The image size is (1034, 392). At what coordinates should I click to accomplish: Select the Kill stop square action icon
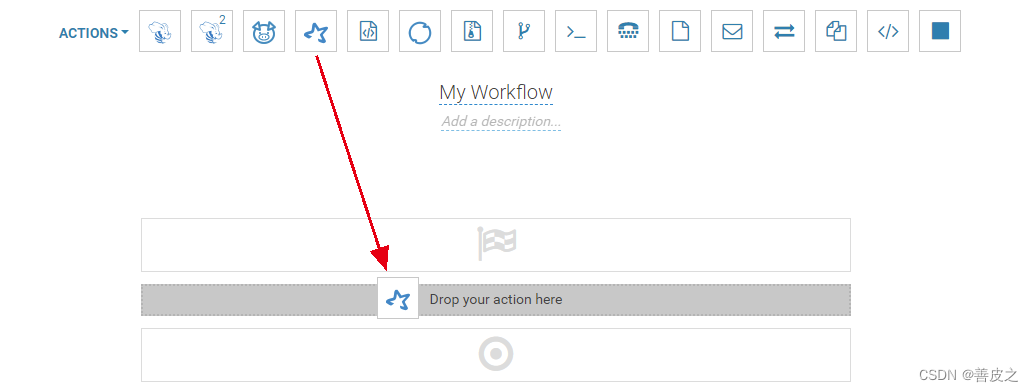click(940, 31)
